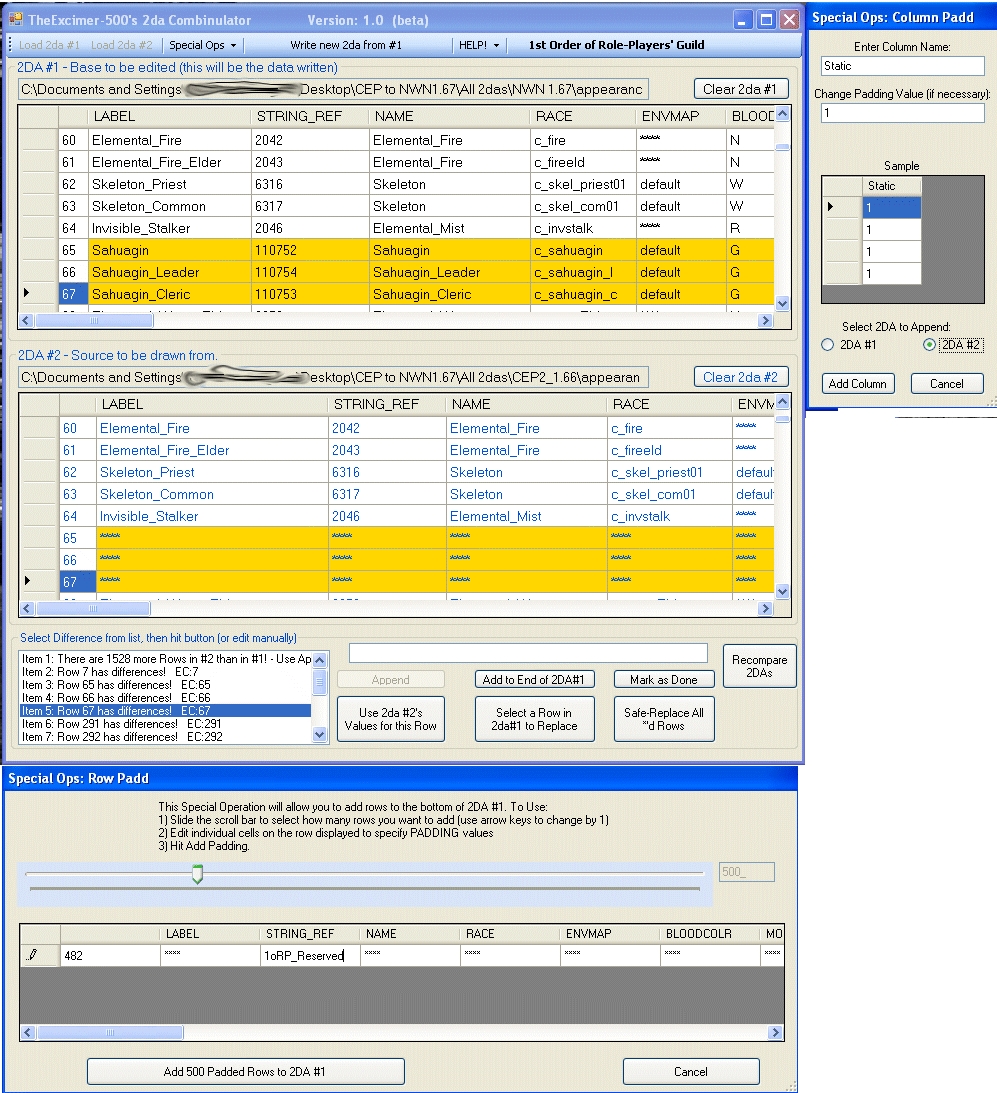This screenshot has width=997, height=1093.
Task: Click Write new 2da from #1
Action: click(346, 45)
